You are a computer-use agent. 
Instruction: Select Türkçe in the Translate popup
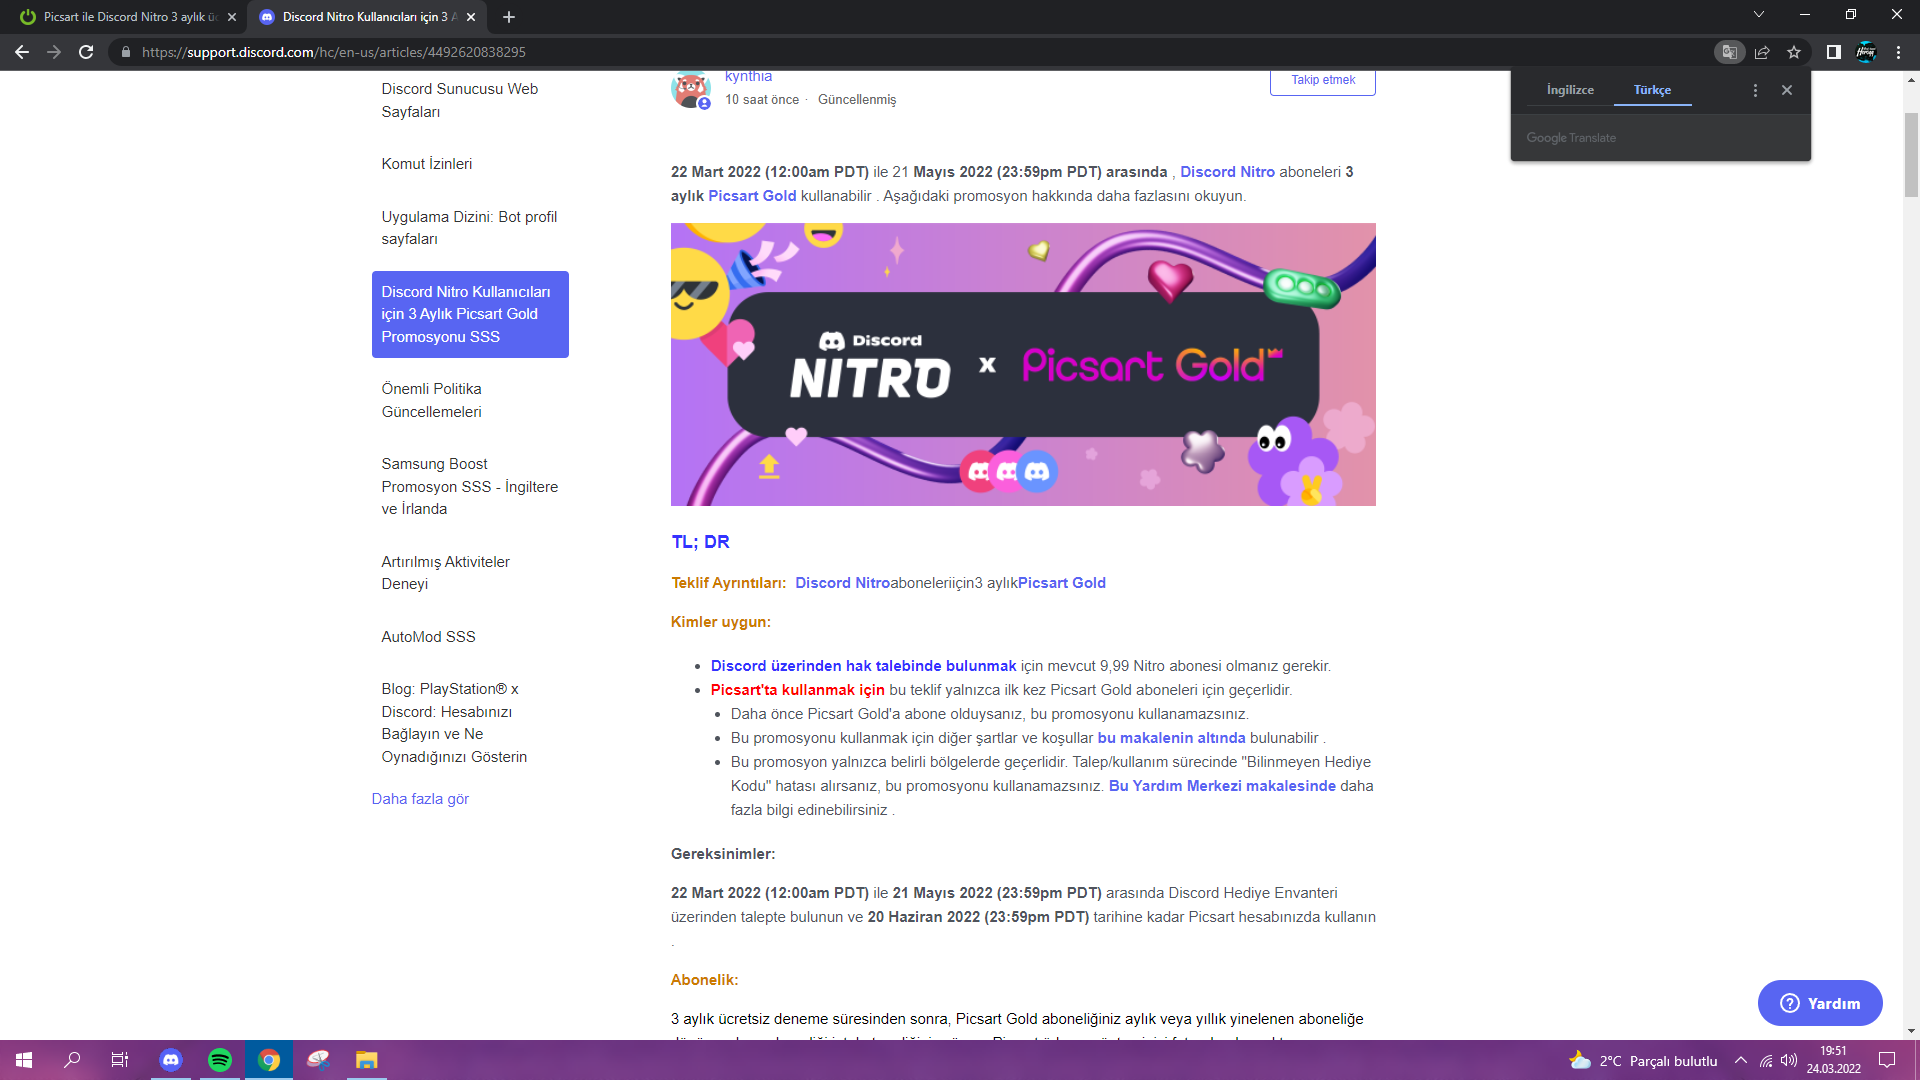click(x=1652, y=89)
